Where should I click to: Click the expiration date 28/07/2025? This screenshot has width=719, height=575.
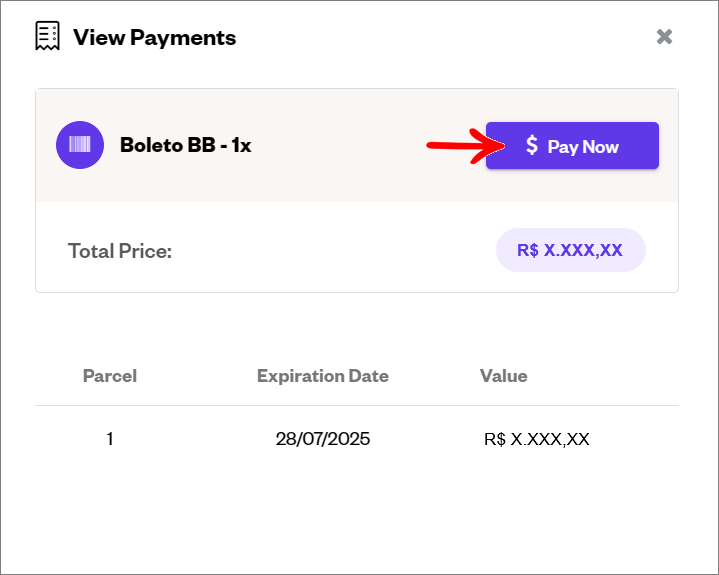[x=322, y=438]
